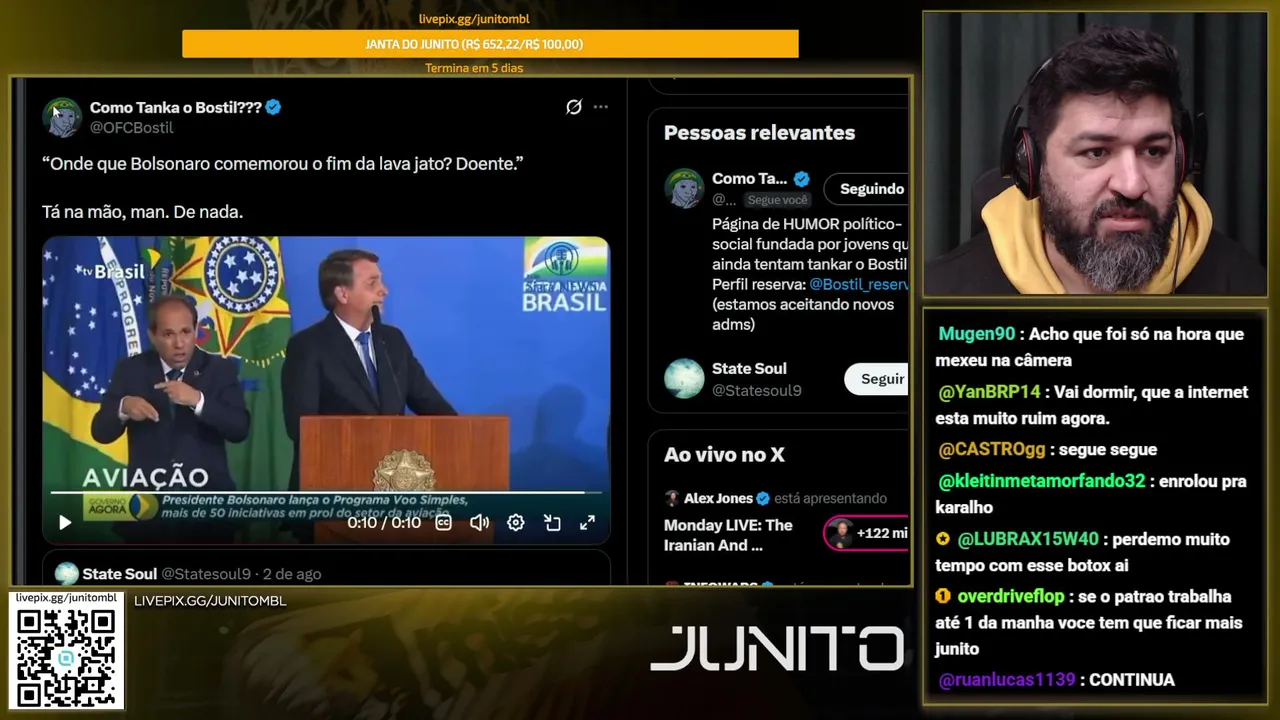Viewport: 1280px width, 720px height.
Task: Toggle closed captions on the video
Action: click(x=443, y=522)
